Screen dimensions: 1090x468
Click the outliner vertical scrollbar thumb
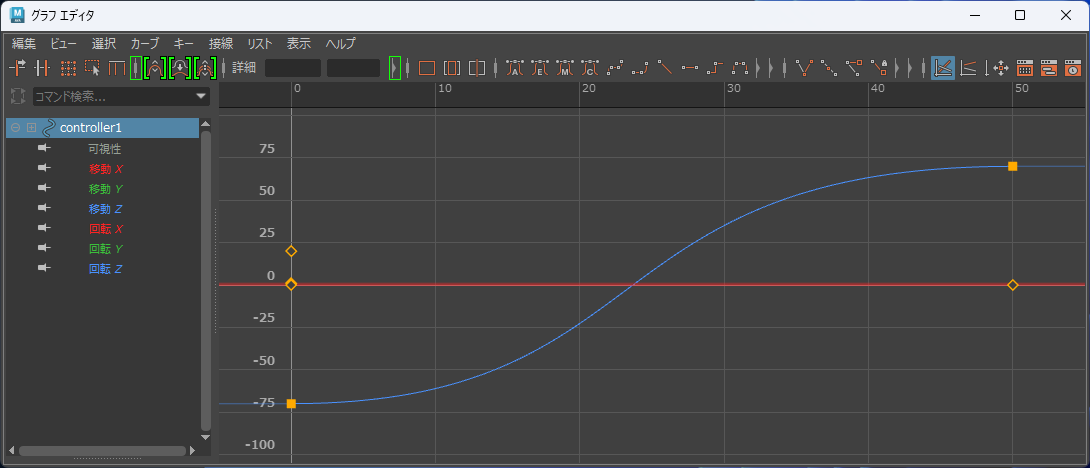205,280
